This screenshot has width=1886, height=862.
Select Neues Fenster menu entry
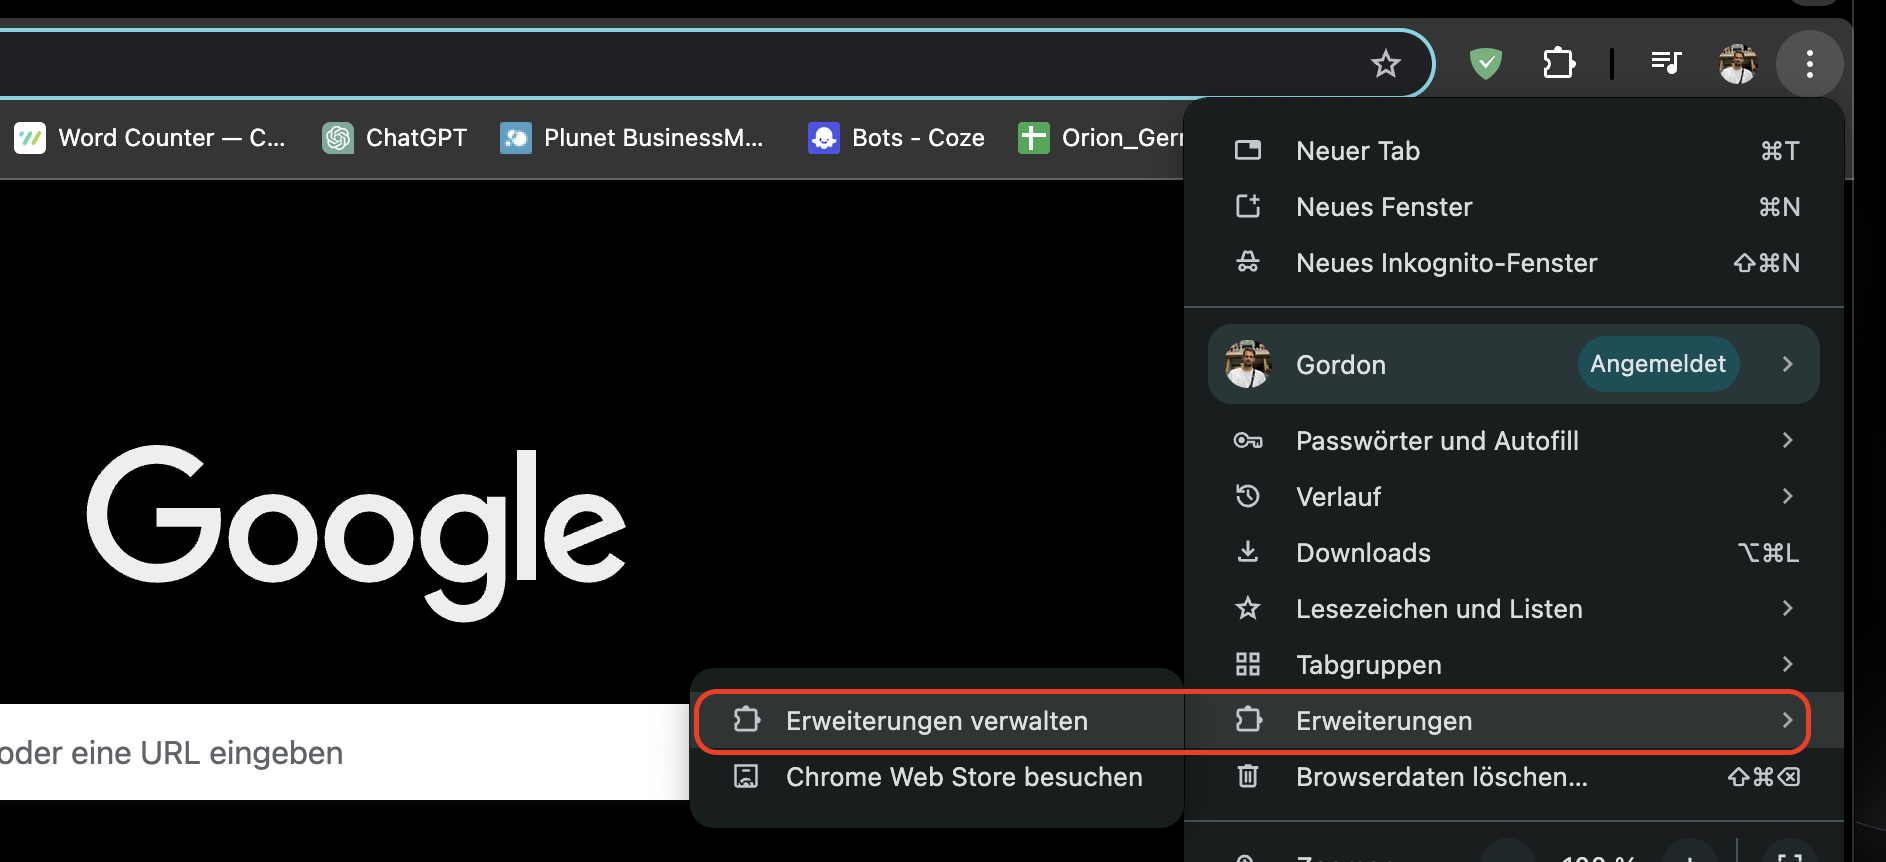(1514, 207)
